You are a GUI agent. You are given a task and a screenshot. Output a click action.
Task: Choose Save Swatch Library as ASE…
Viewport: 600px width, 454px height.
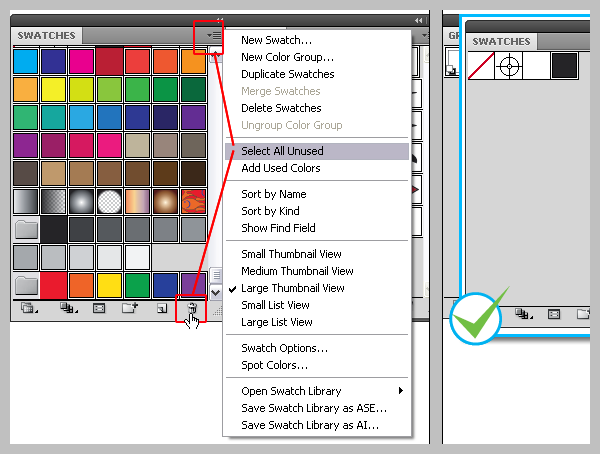[314, 408]
